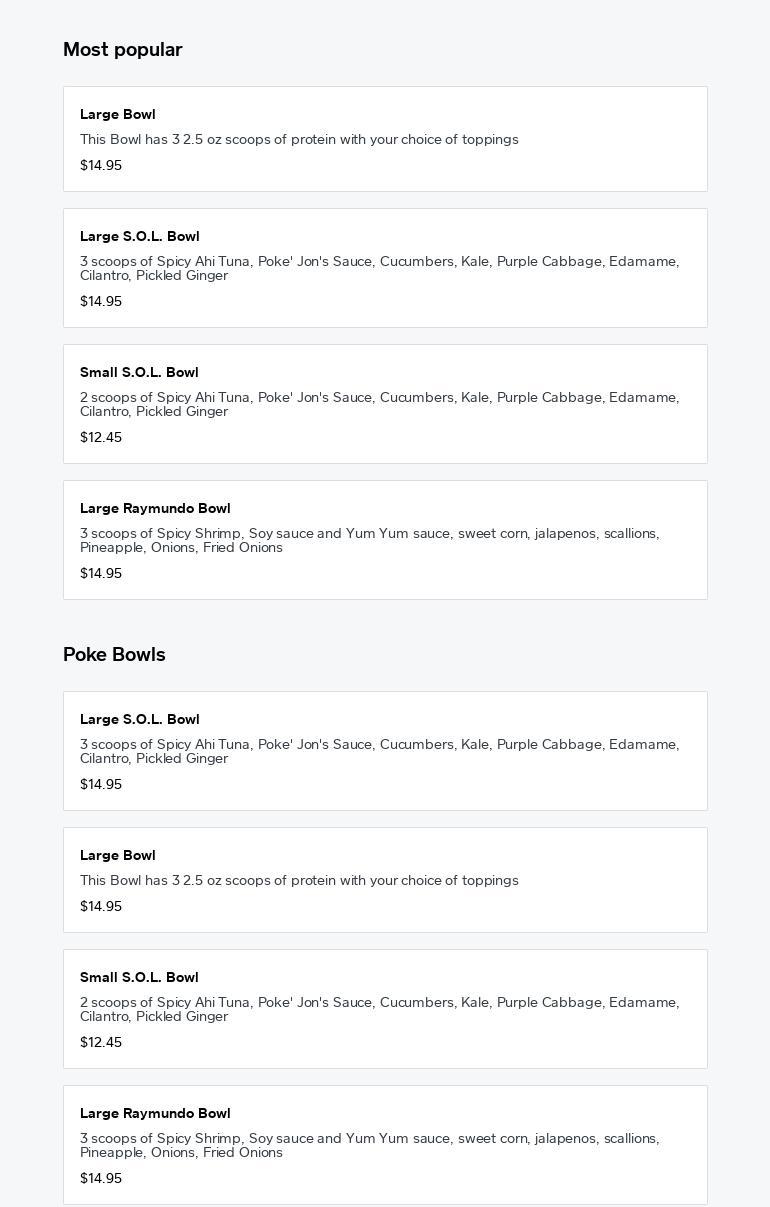Click $12.45 price in Most popular section

[101, 438]
